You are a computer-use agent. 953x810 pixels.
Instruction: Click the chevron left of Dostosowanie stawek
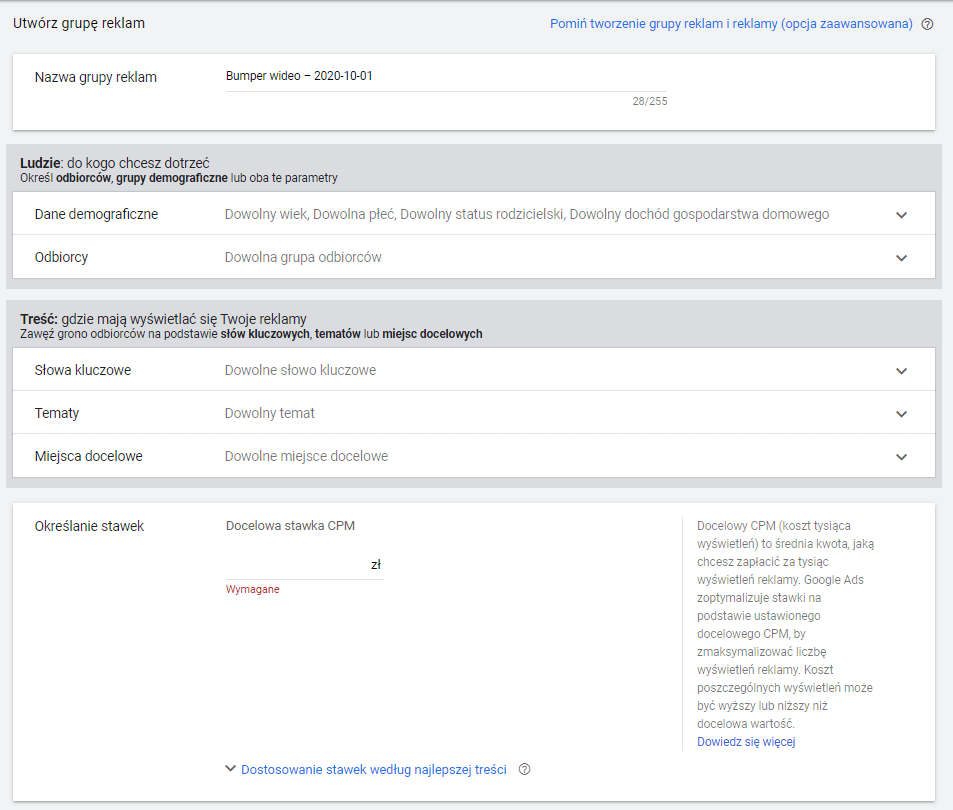click(231, 769)
